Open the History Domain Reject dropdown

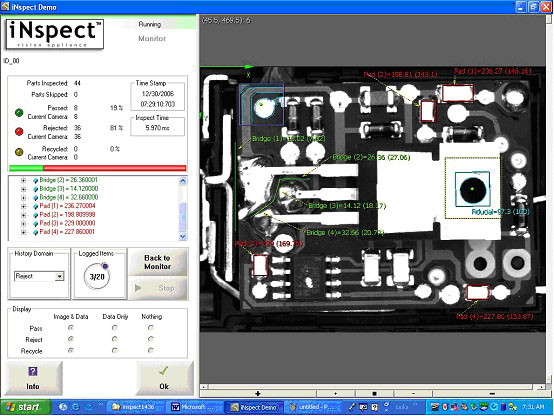(x=60, y=276)
